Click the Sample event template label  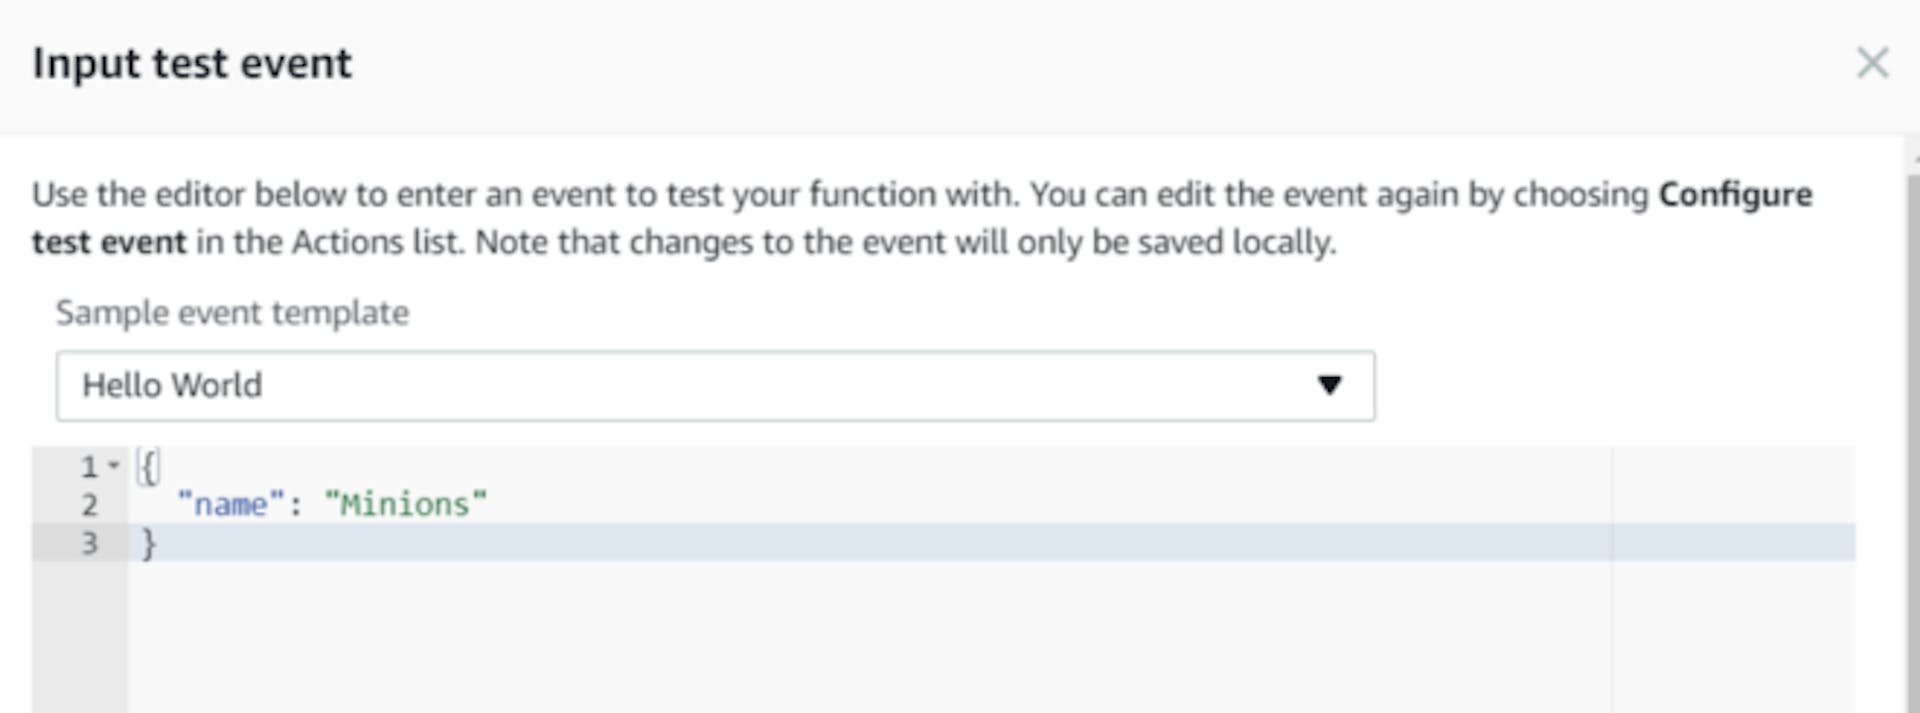(232, 313)
